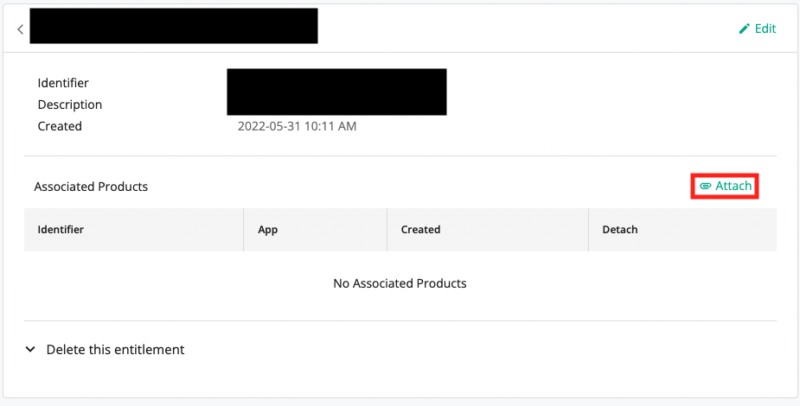
Task: Click the redacted entitlement title at top
Action: [173, 26]
